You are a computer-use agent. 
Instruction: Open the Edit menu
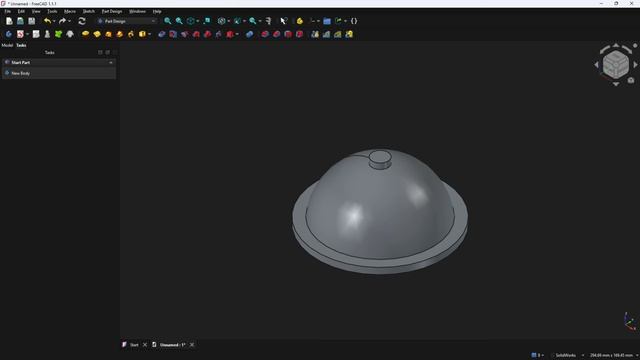click(x=21, y=11)
